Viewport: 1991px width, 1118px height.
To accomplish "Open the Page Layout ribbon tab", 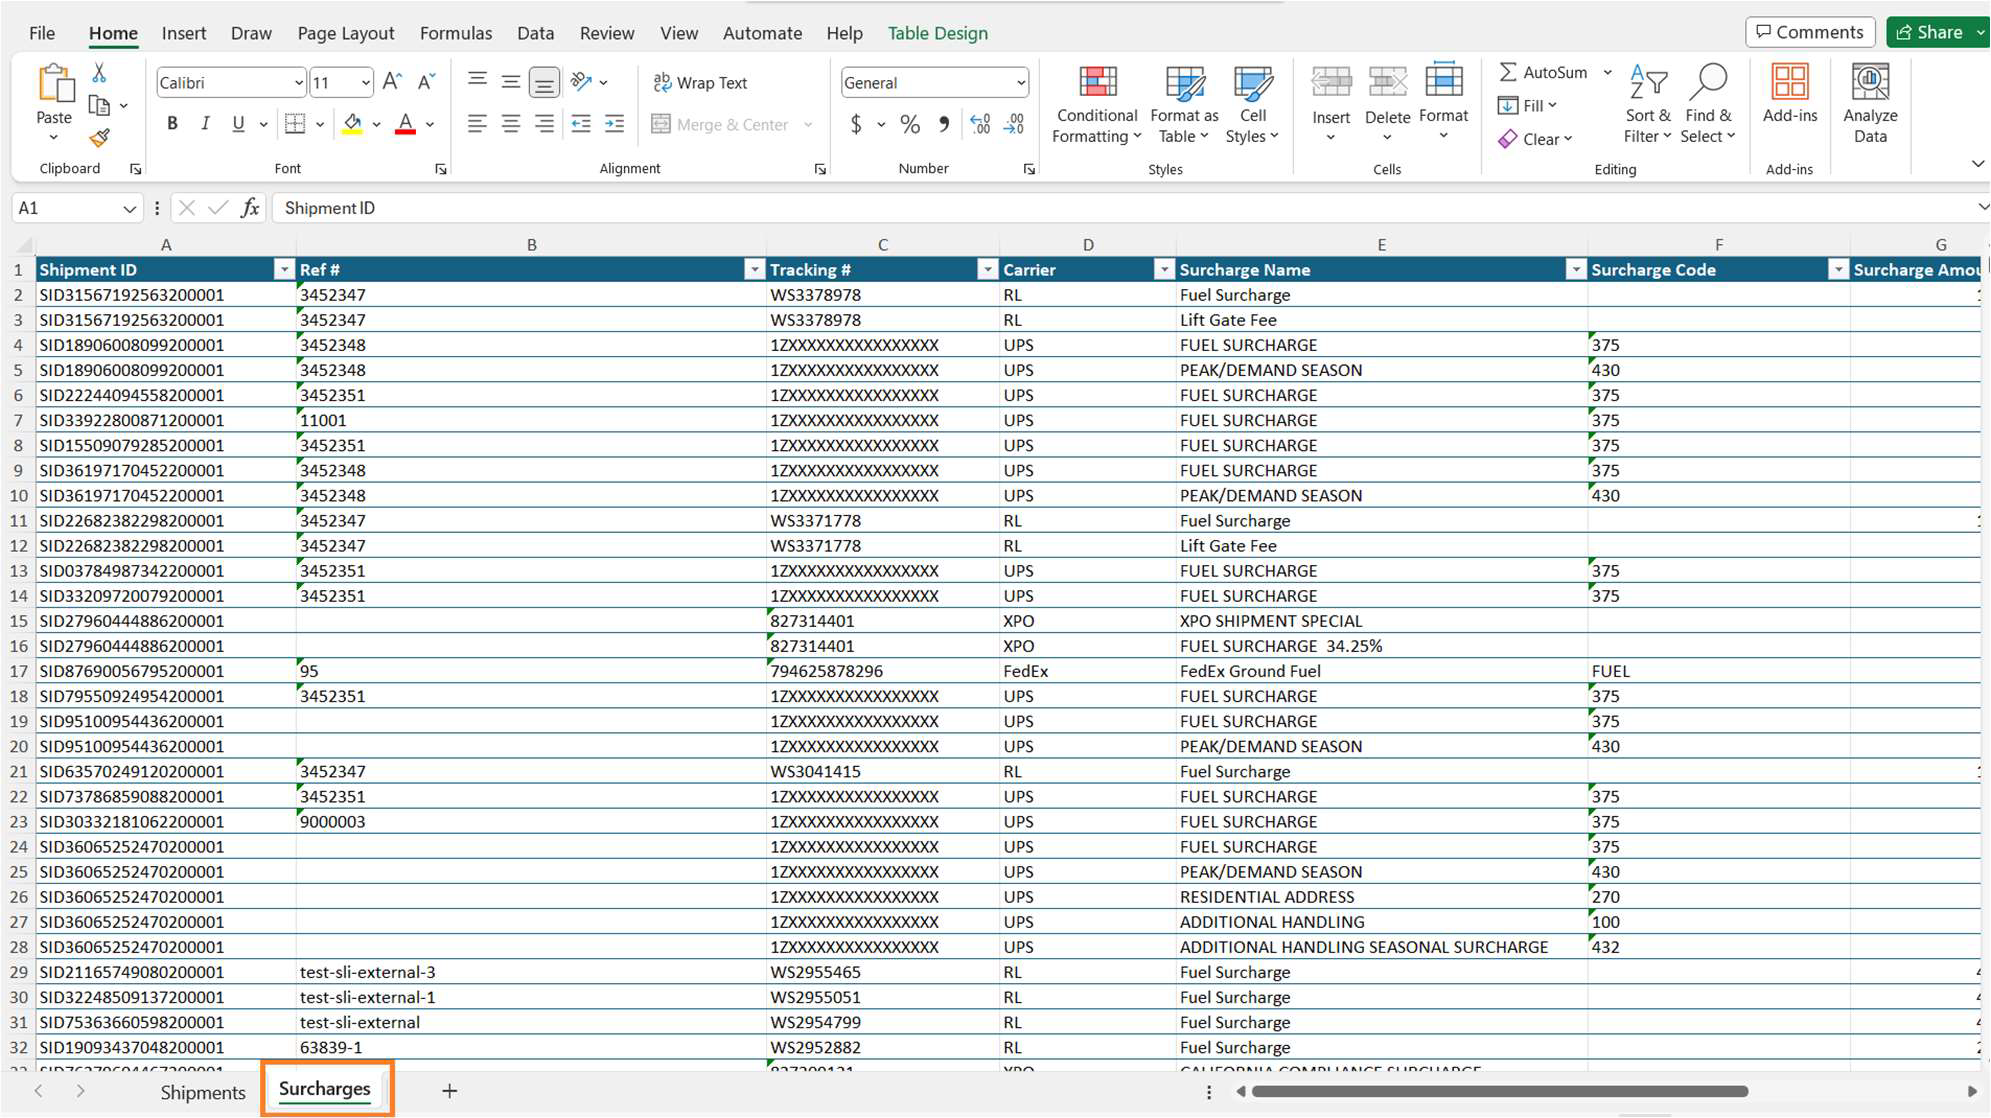I will coord(346,33).
